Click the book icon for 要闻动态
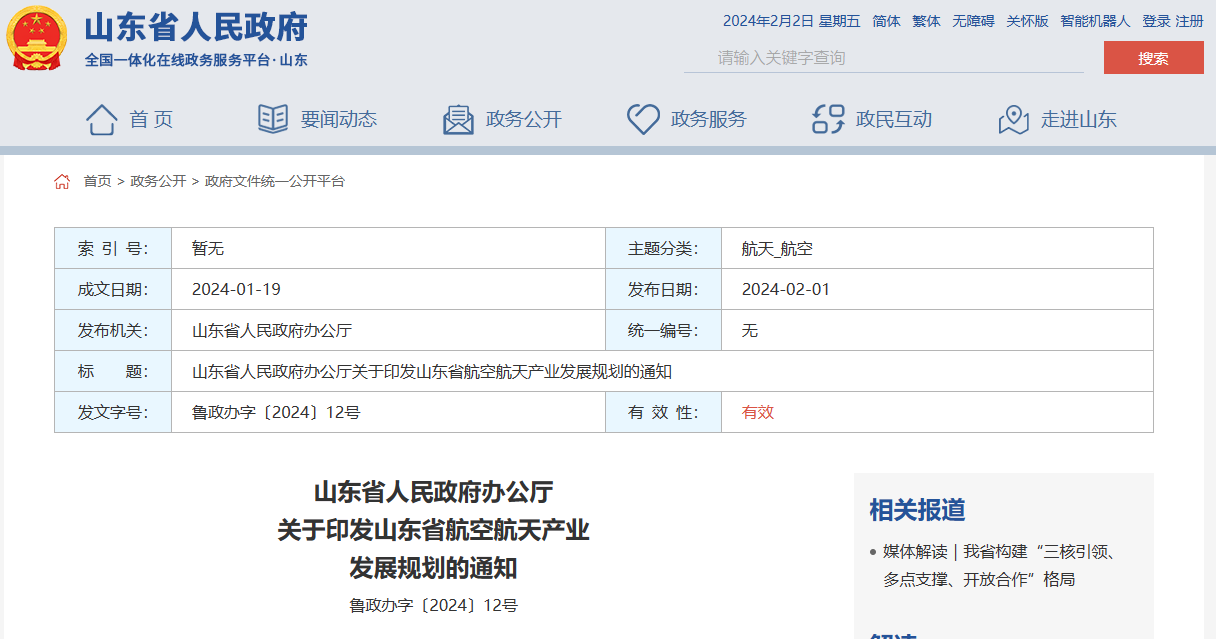 pyautogui.click(x=273, y=119)
